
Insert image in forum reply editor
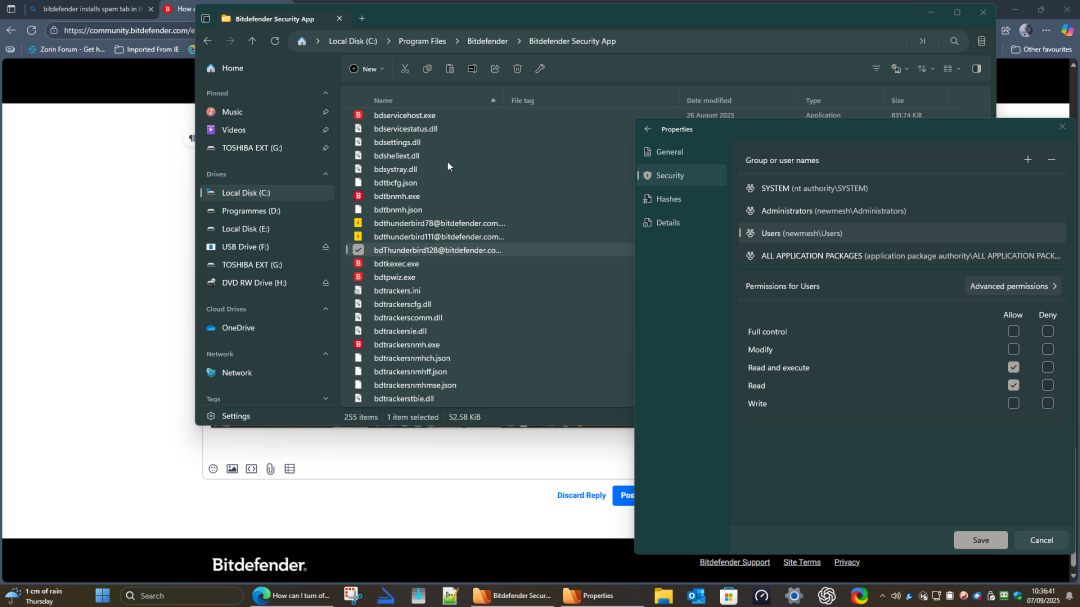tap(232, 469)
